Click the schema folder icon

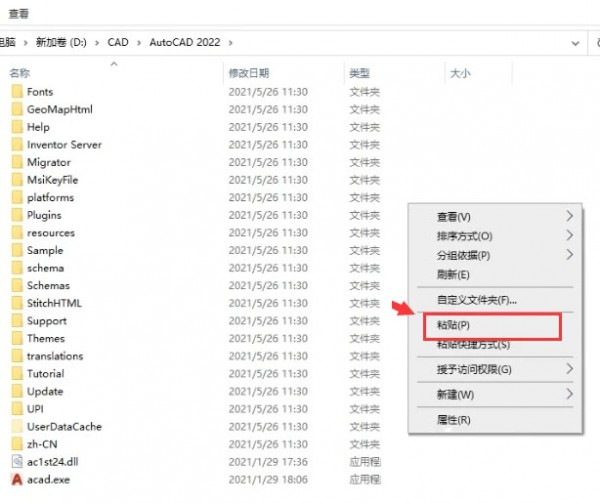click(17, 268)
